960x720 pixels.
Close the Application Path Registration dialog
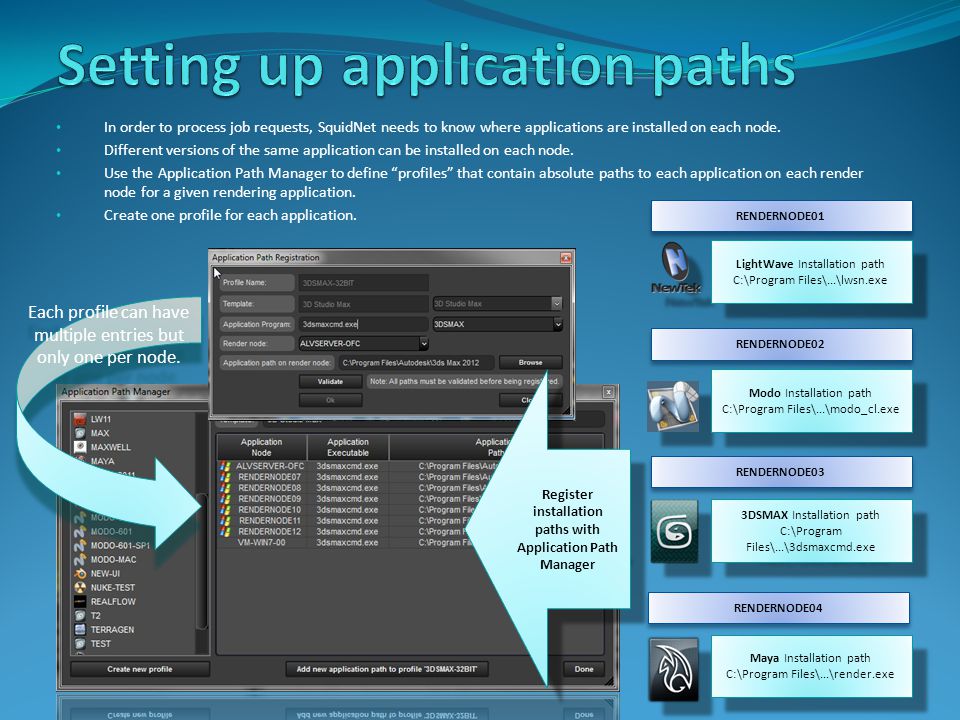566,258
